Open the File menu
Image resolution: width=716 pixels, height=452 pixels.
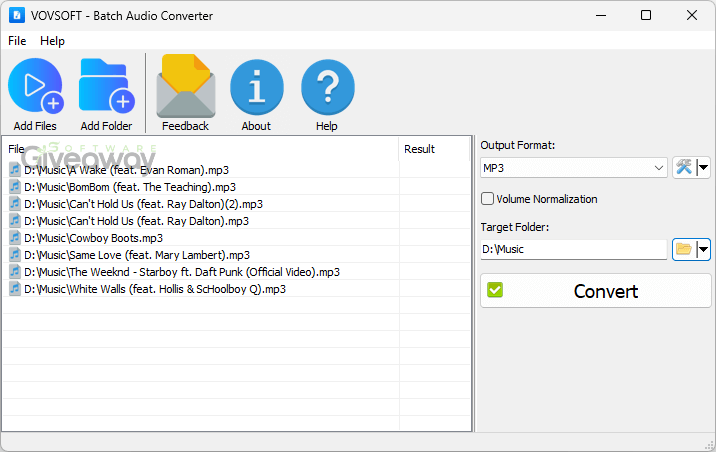tap(17, 41)
